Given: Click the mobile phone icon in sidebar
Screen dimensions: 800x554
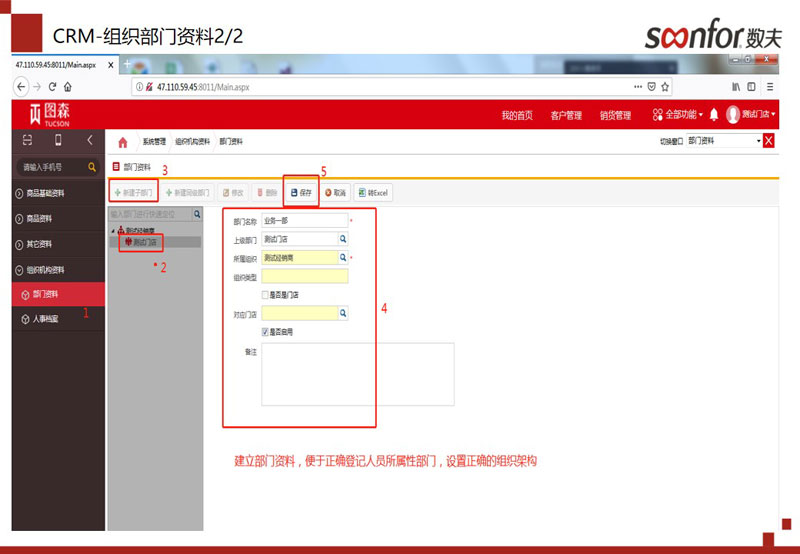Looking at the screenshot, I should [x=58, y=140].
